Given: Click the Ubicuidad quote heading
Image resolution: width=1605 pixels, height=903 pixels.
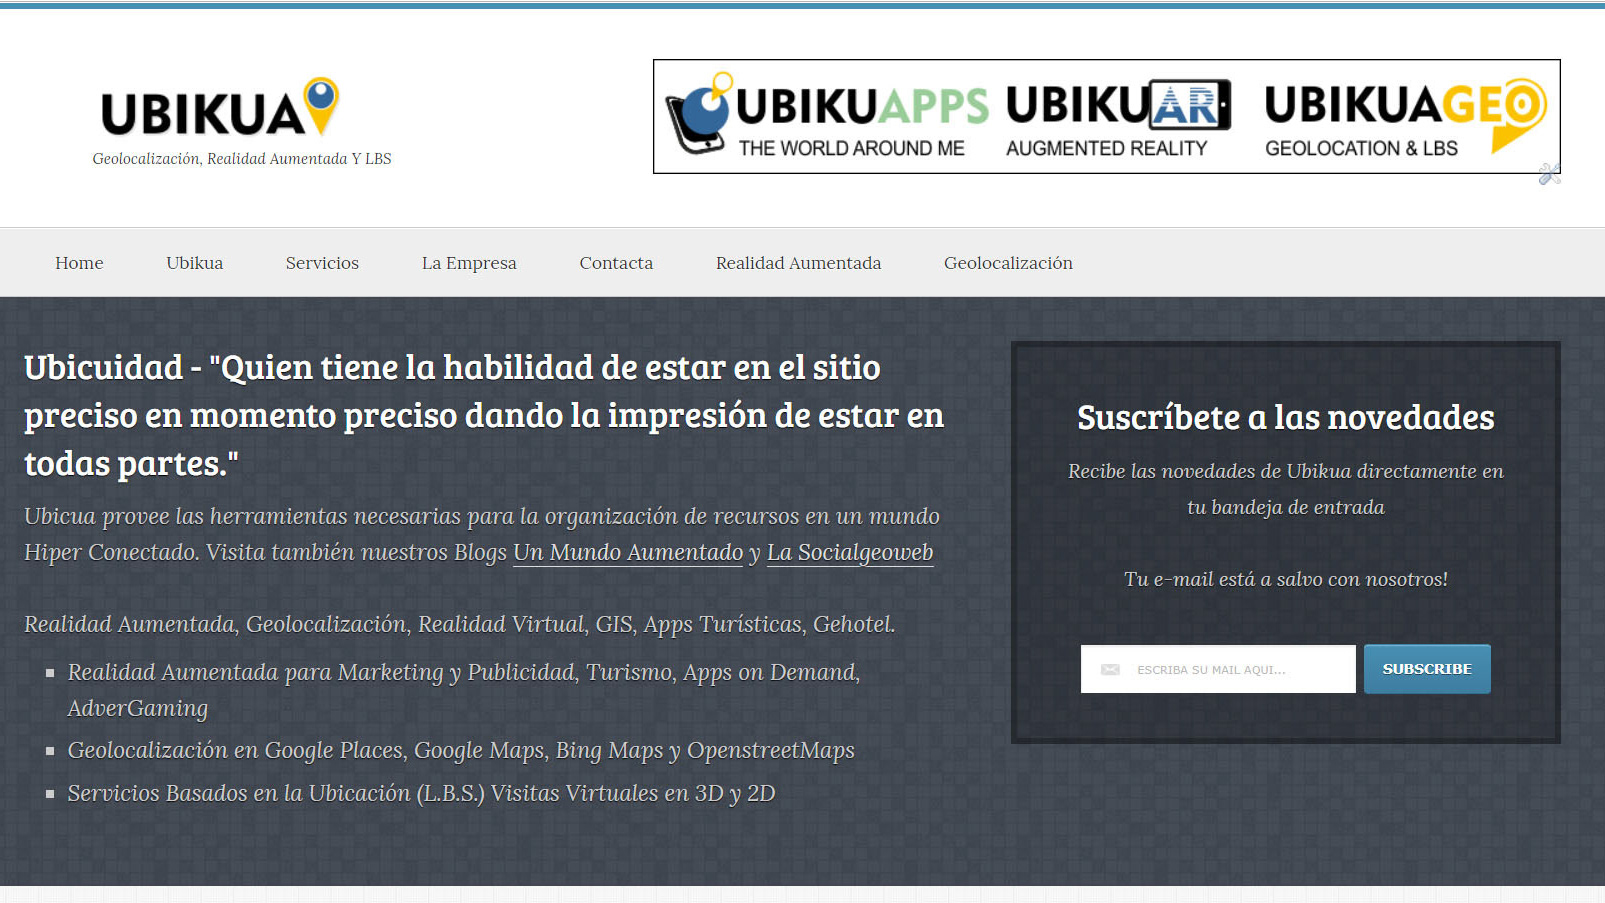Looking at the screenshot, I should coord(484,415).
